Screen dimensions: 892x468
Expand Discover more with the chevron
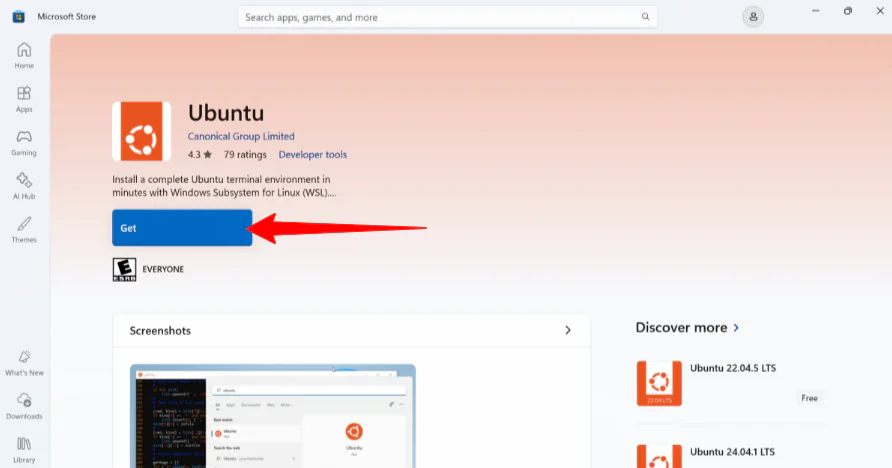click(736, 328)
